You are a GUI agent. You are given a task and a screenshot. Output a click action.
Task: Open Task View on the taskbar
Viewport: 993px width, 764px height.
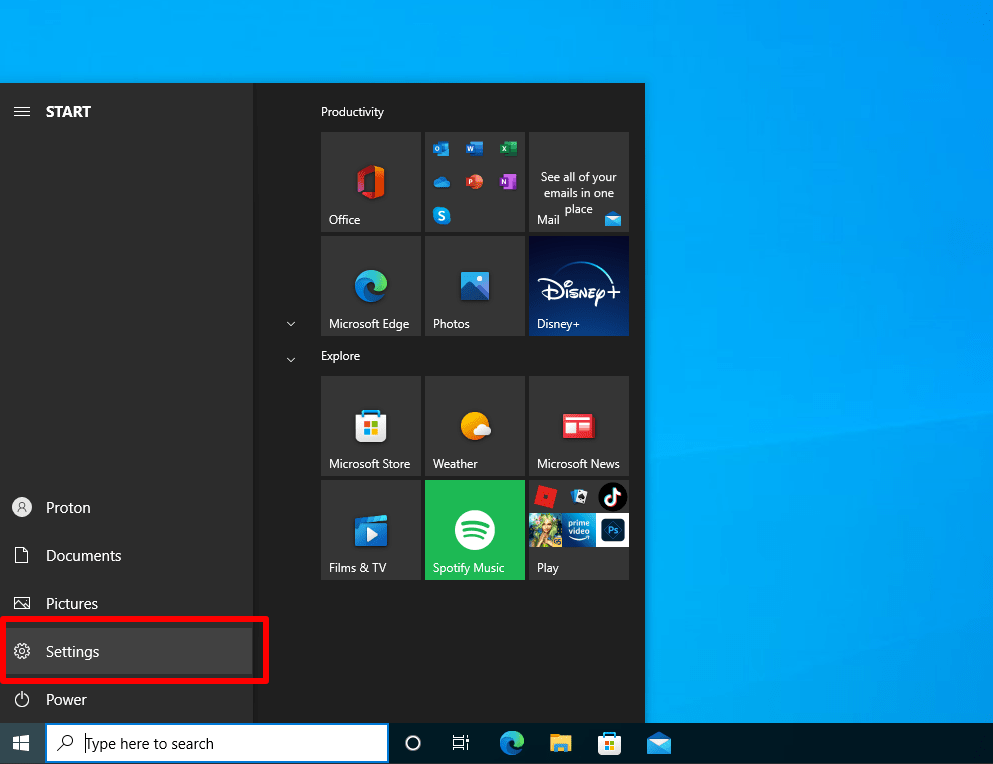click(460, 743)
